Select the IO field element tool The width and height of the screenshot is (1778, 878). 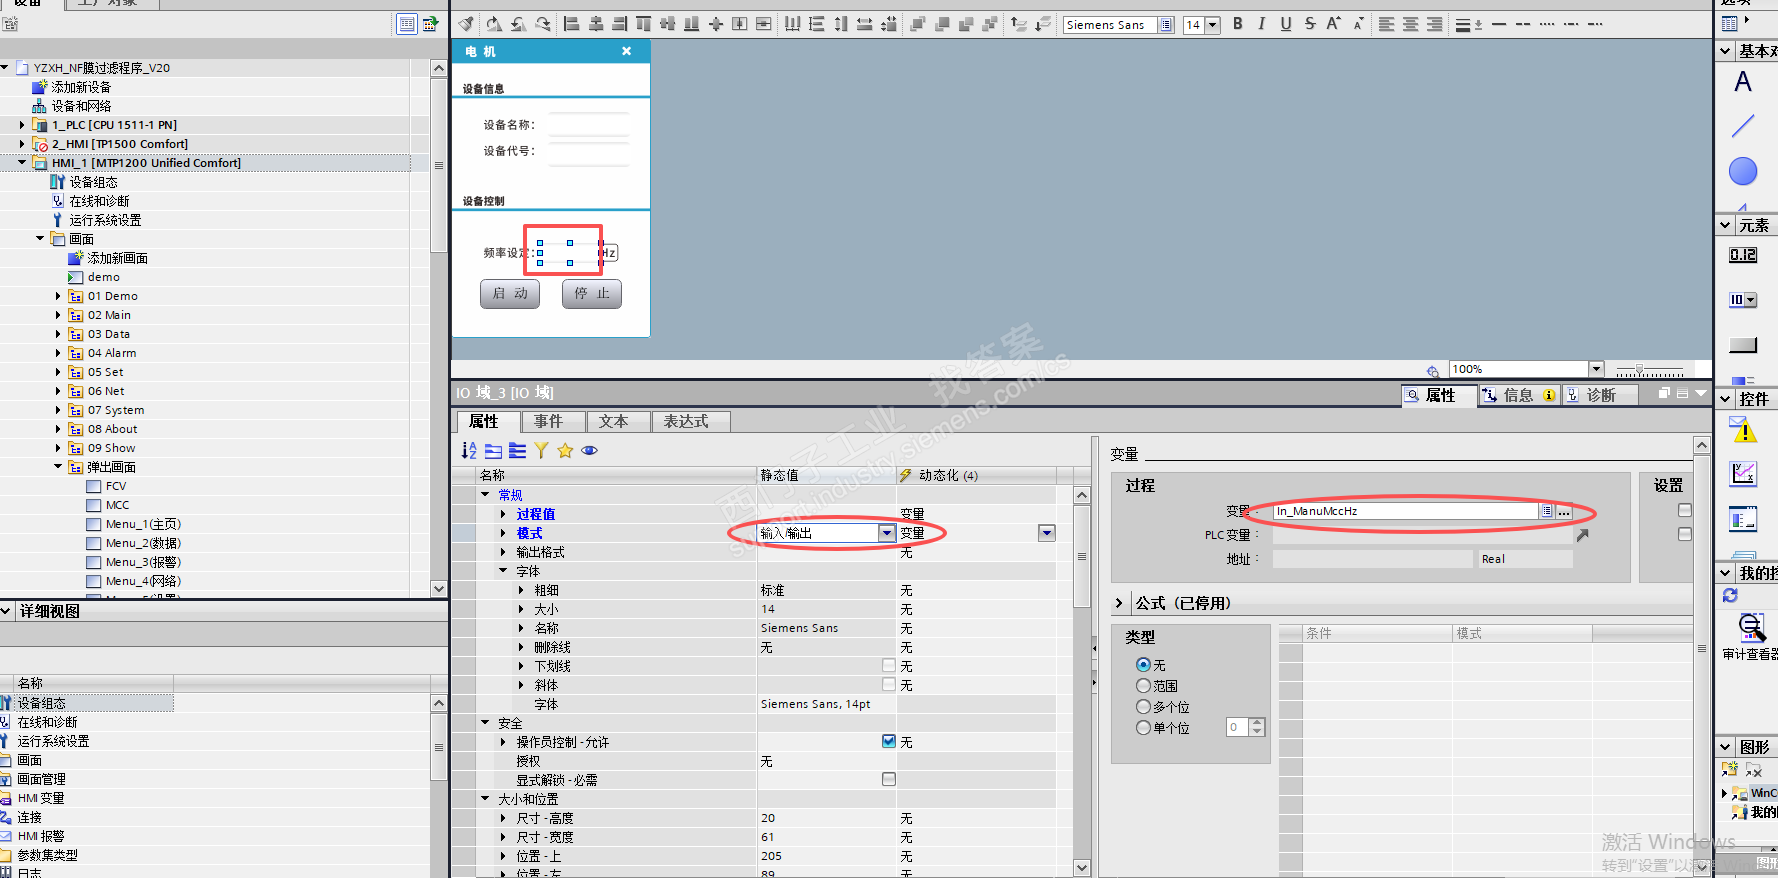(x=1743, y=255)
